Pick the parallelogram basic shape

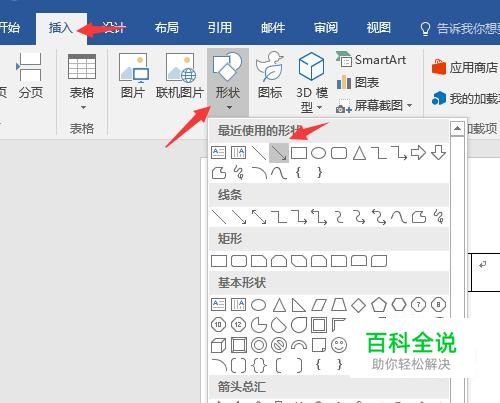319,305
